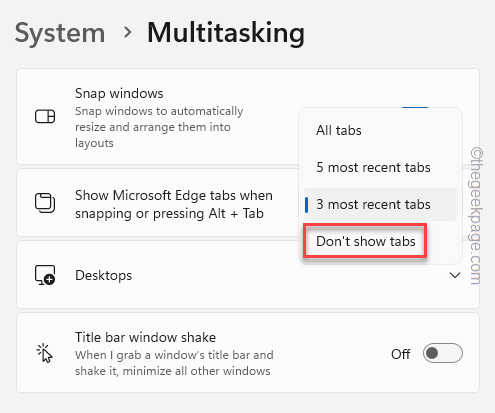Viewport: 495px width, 413px height.
Task: Click the Microsoft Edge tabs overlapping-windows icon
Action: click(45, 203)
